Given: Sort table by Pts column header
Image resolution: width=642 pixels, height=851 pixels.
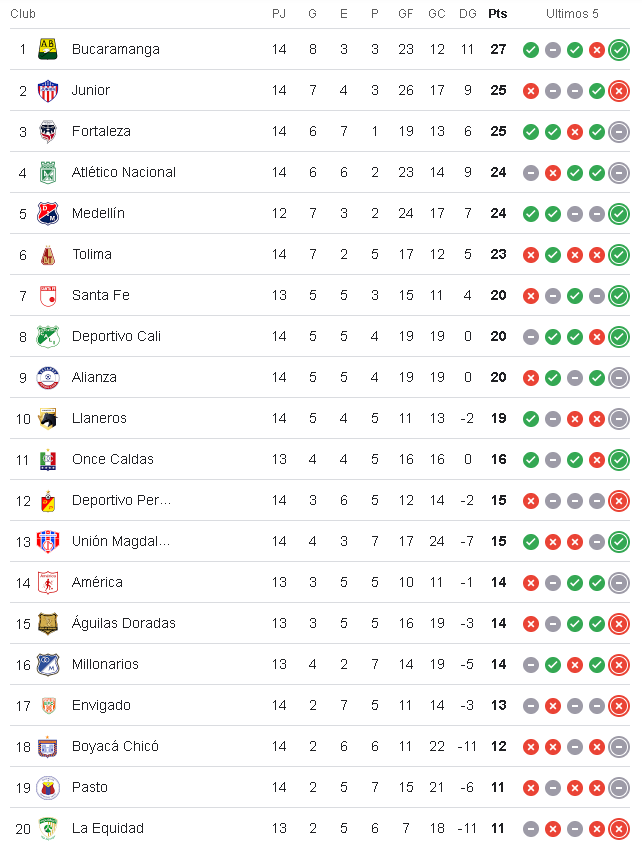Looking at the screenshot, I should pos(498,13).
